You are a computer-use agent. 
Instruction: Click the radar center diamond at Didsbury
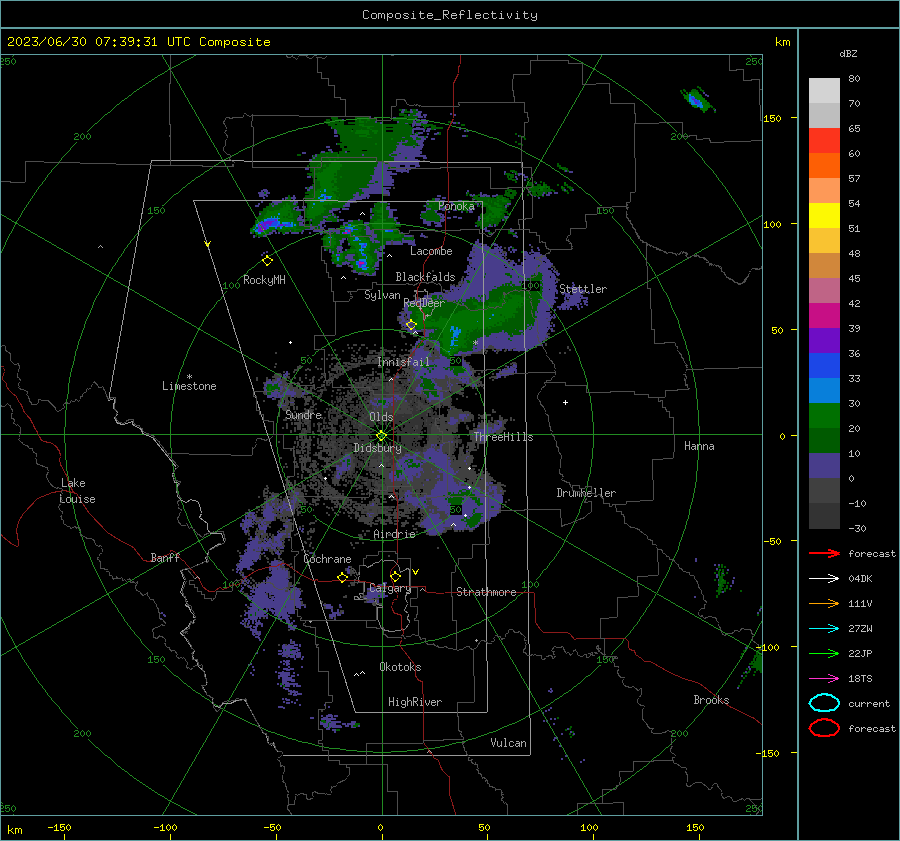382,435
